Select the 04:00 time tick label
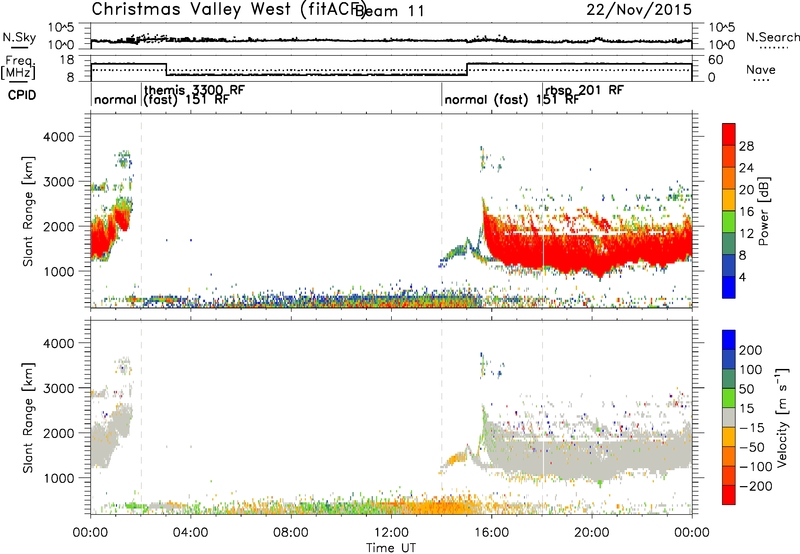The height and width of the screenshot is (554, 800). [x=190, y=533]
